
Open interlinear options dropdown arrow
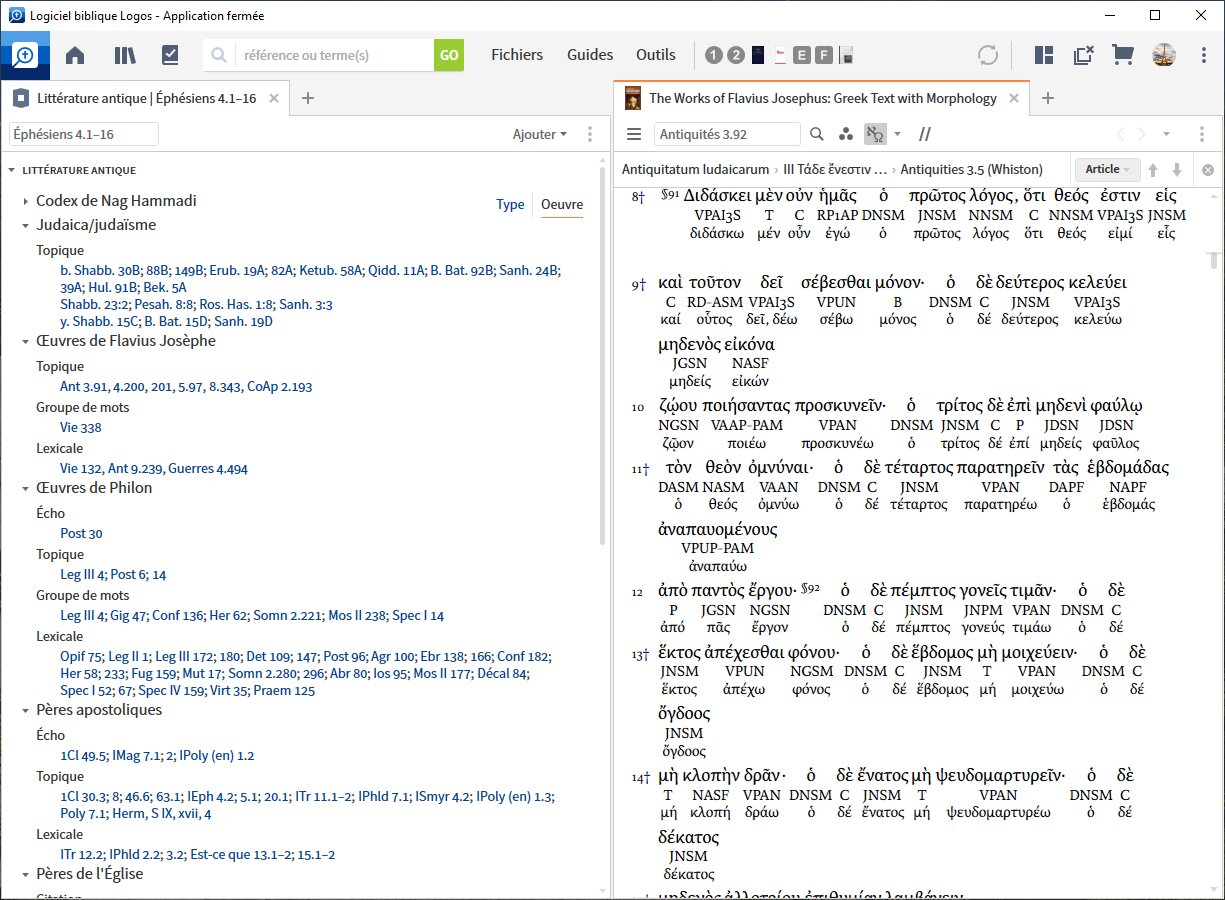[897, 134]
